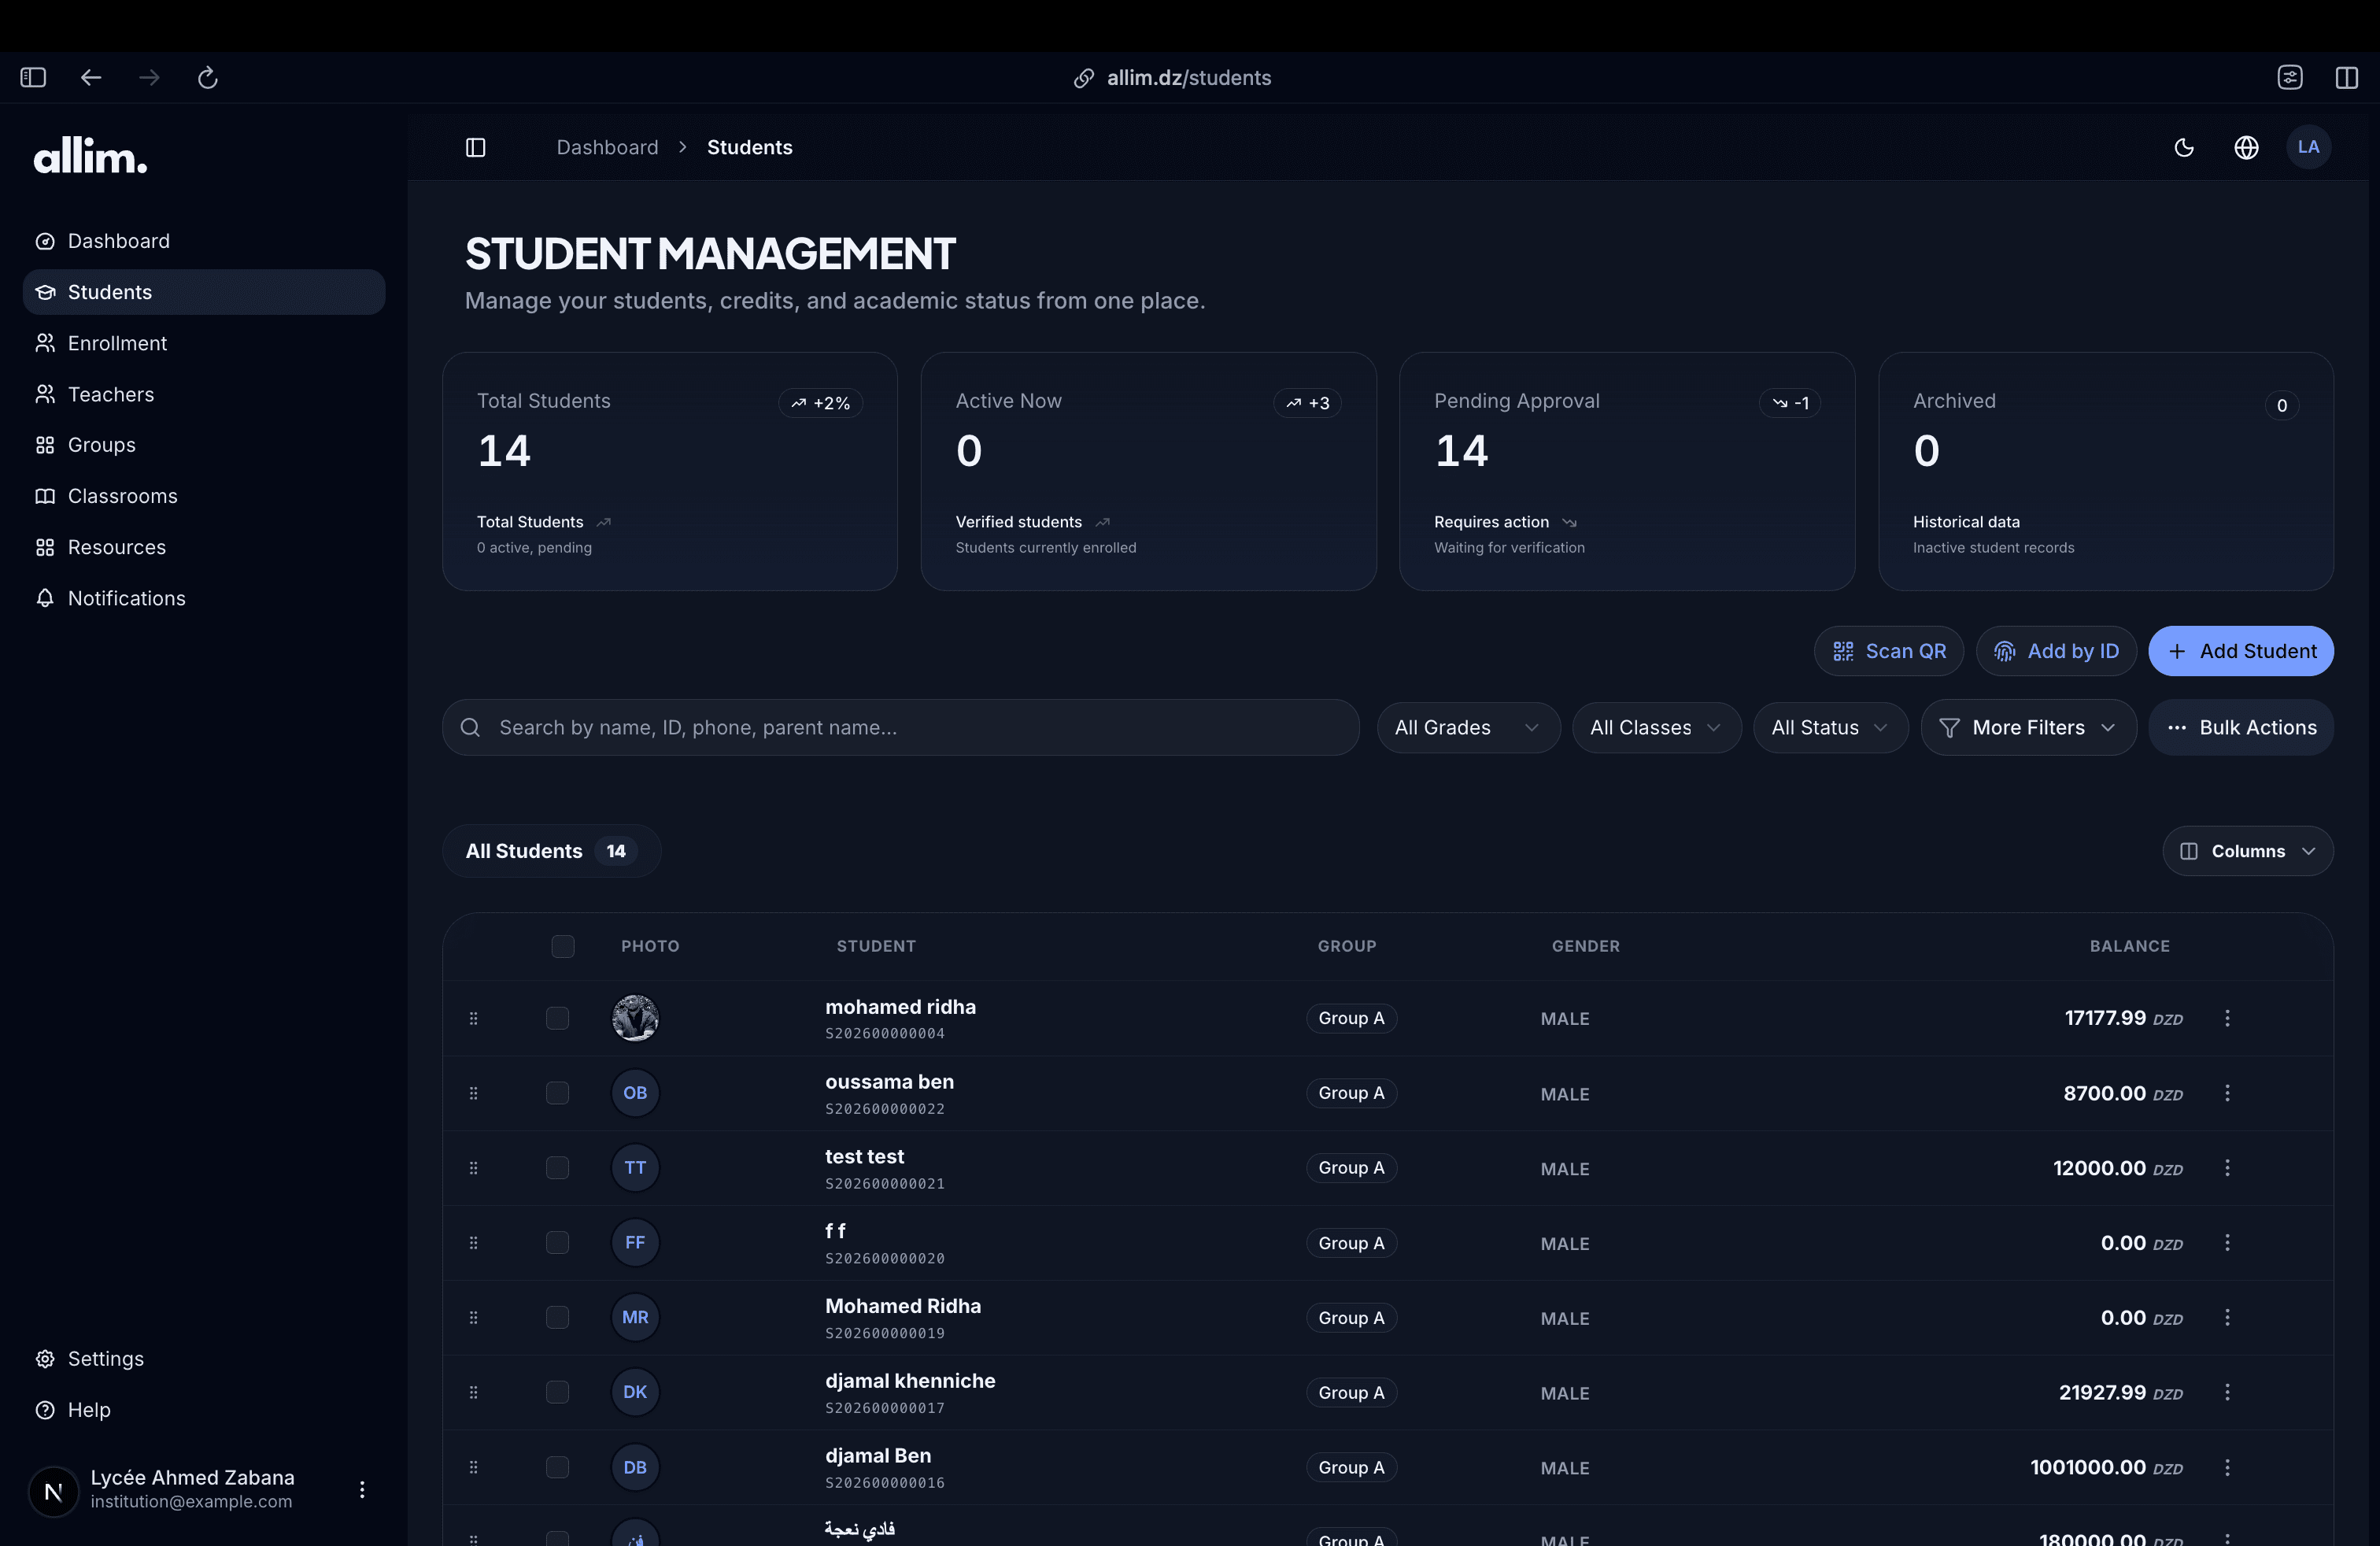Click the browser address bar URL
The image size is (2380, 1546).
[1188, 78]
